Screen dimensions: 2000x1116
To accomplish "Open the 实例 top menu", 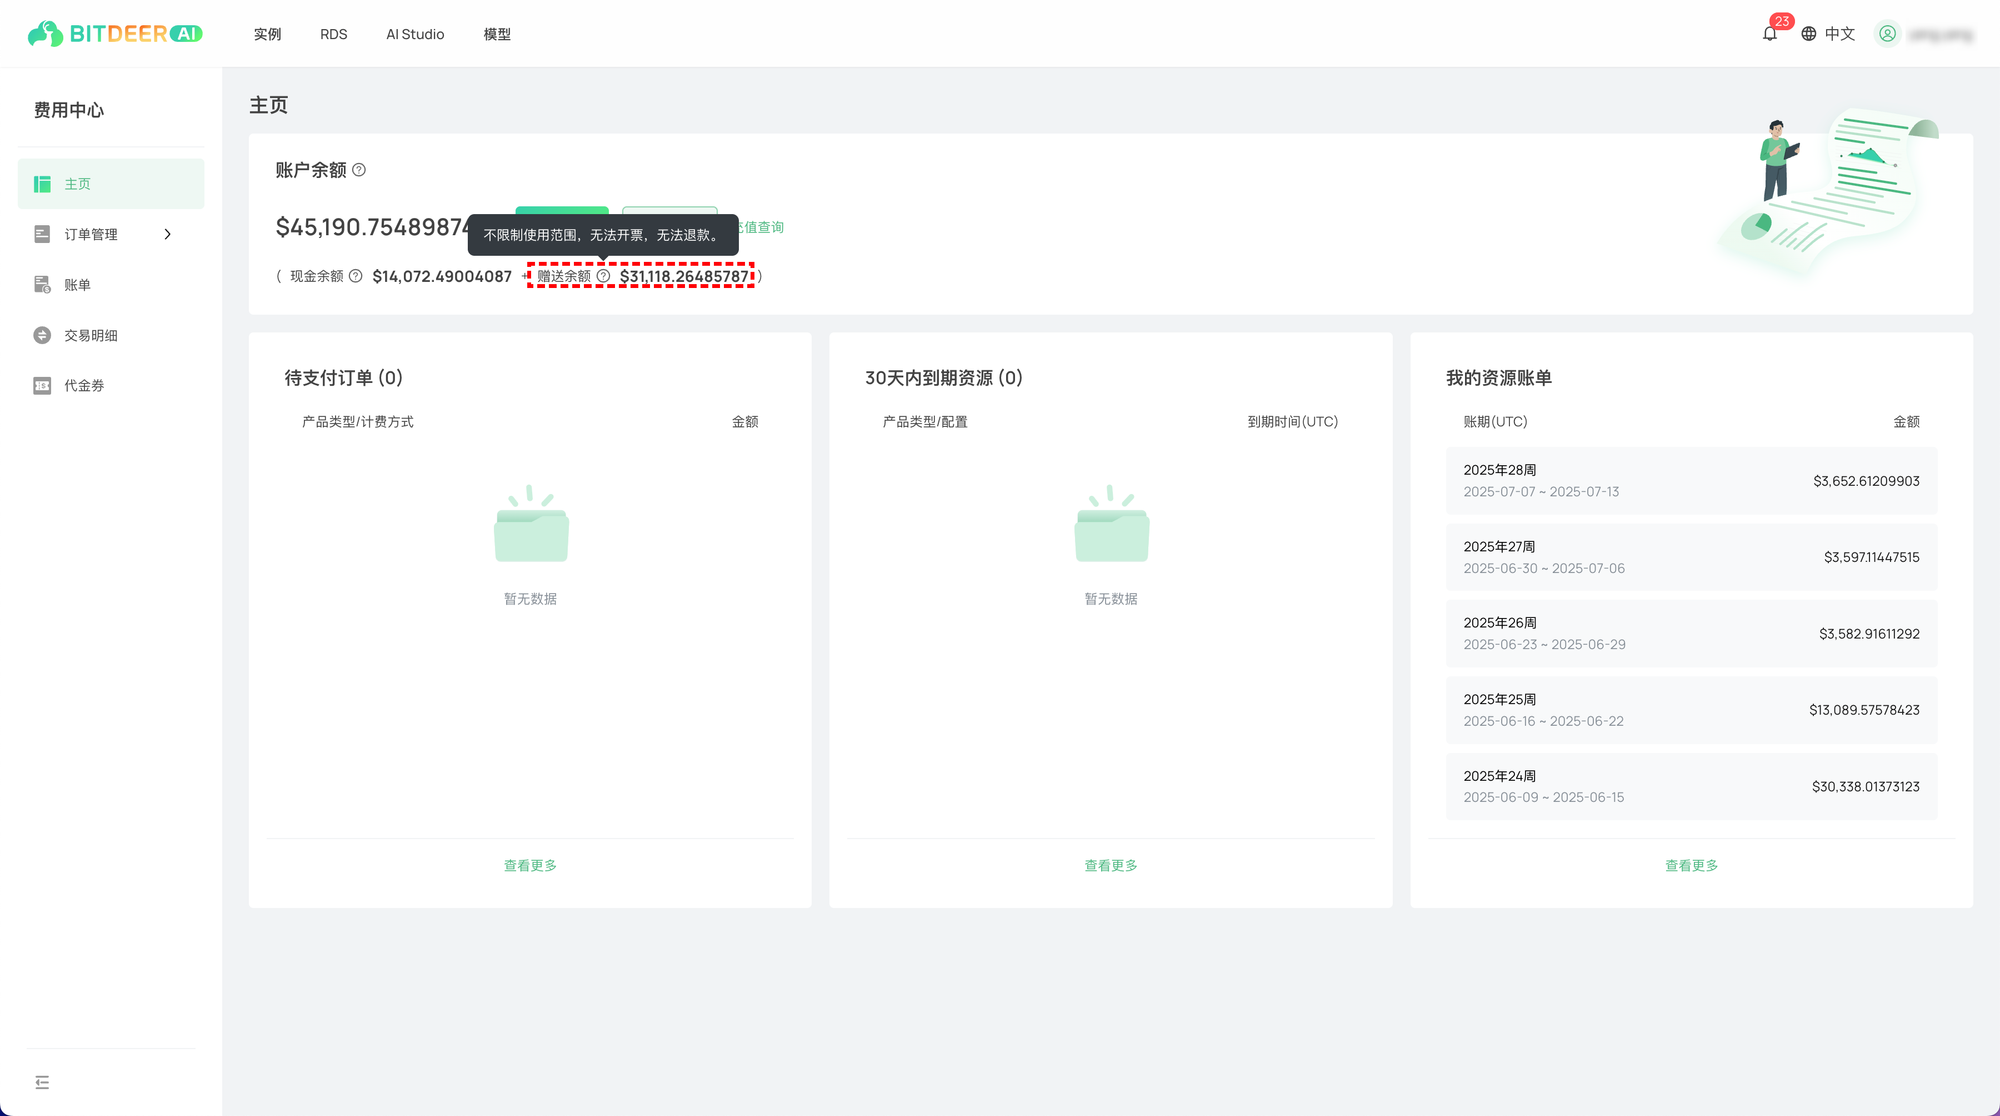I will pyautogui.click(x=267, y=34).
